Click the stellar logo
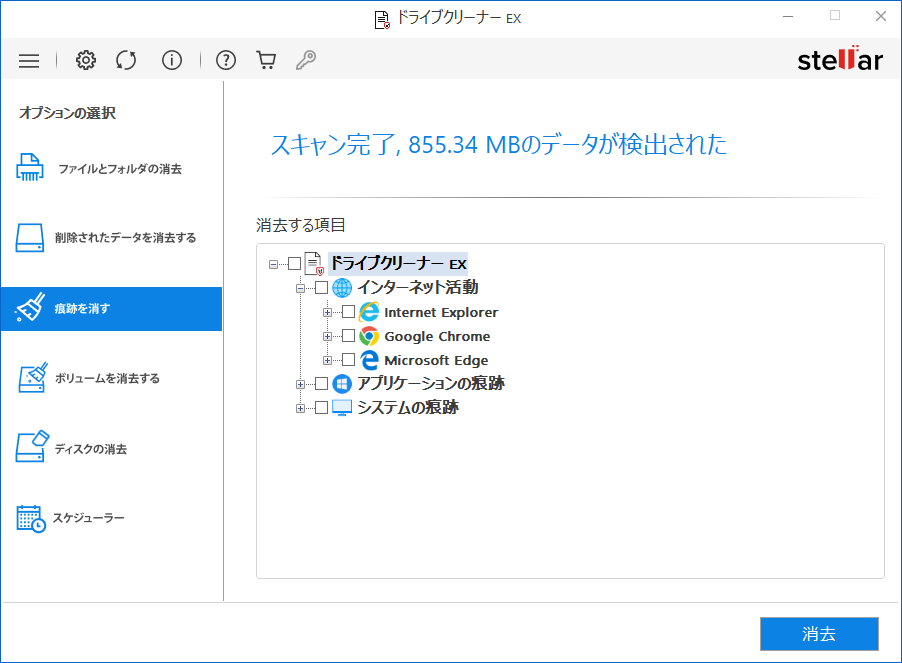Image resolution: width=902 pixels, height=663 pixels. tap(840, 58)
